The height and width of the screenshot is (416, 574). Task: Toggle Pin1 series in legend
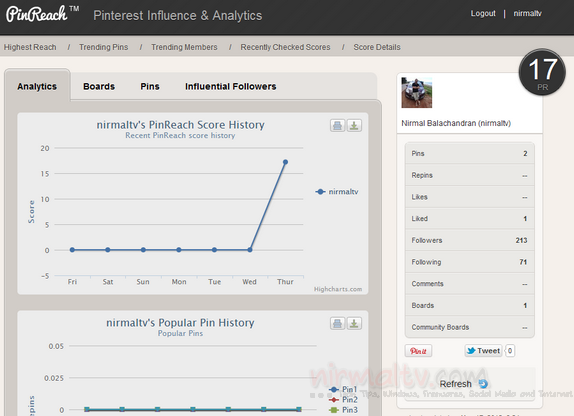343,389
